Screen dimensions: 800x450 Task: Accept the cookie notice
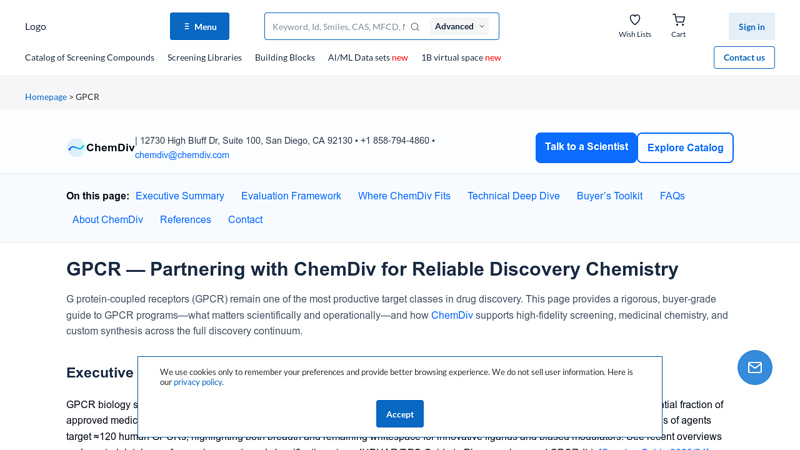pos(400,414)
